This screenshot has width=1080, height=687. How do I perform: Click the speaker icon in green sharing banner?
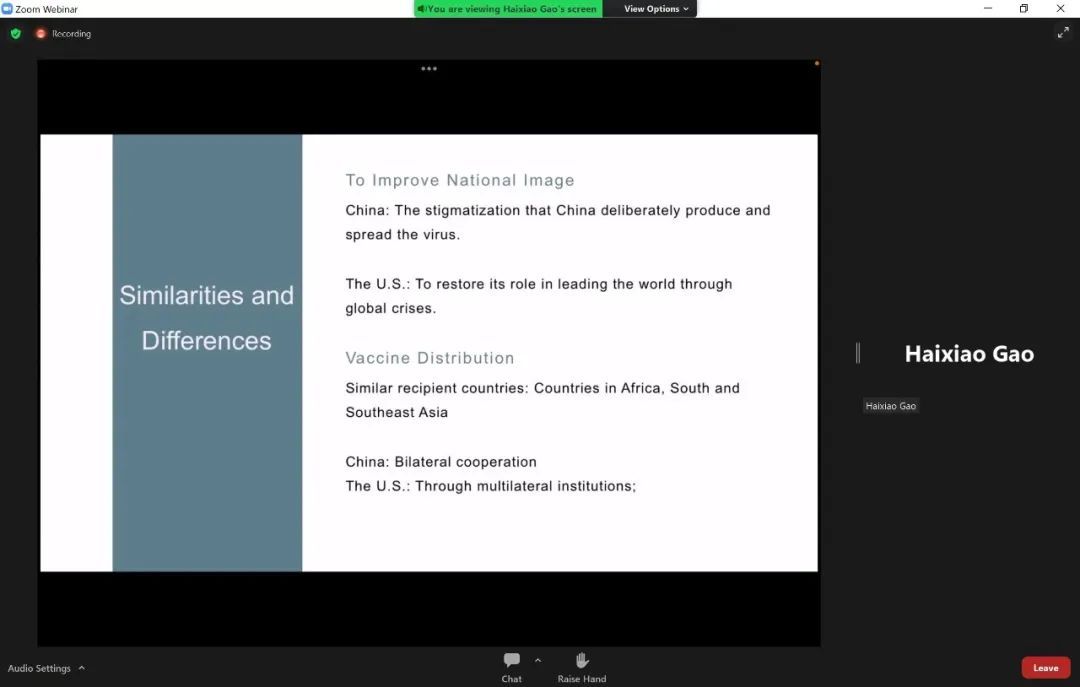pyautogui.click(x=421, y=9)
